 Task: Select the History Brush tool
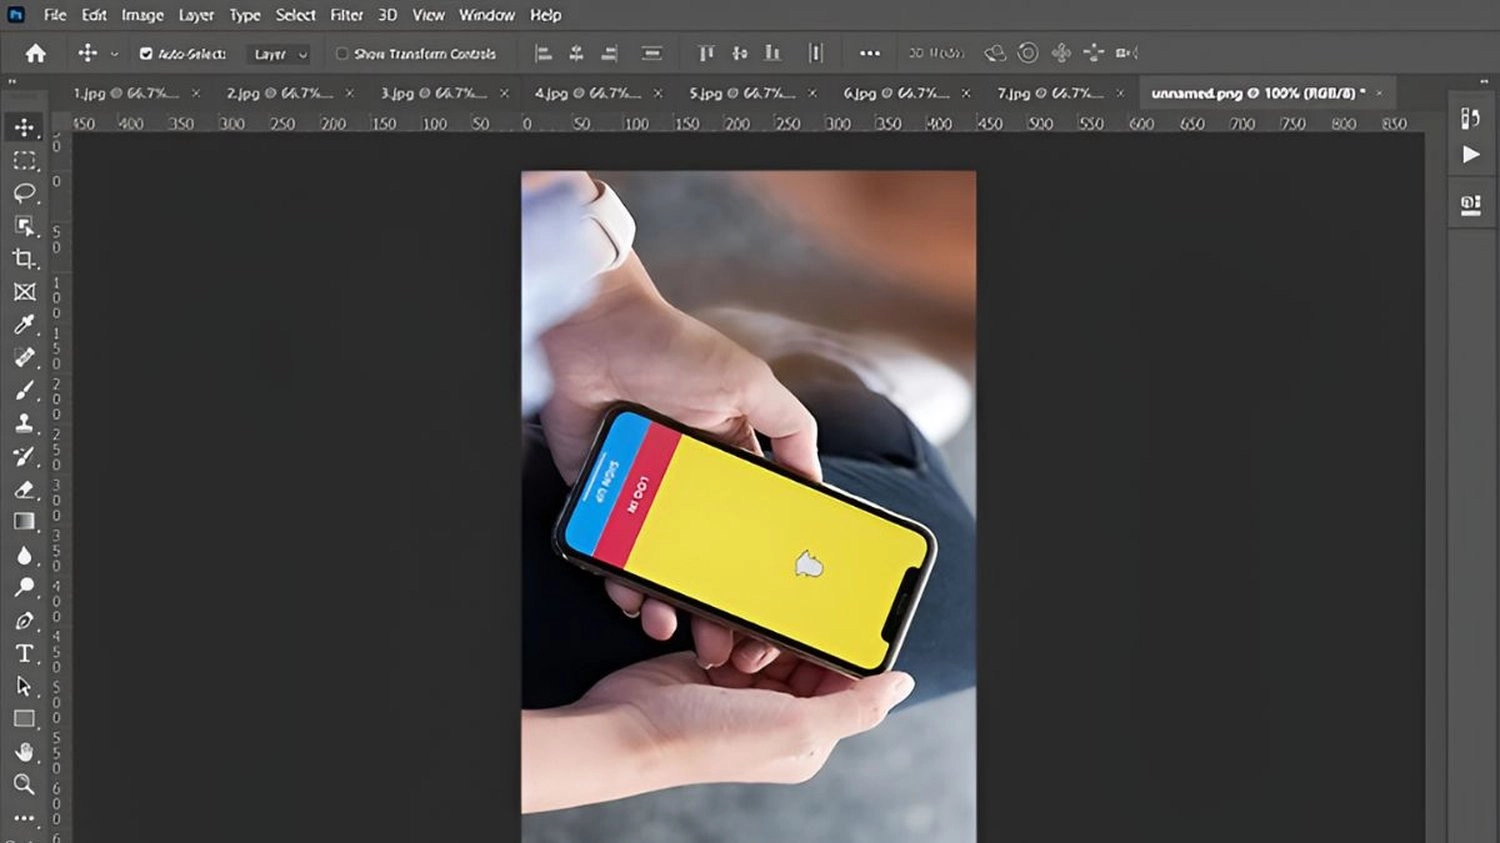(25, 456)
